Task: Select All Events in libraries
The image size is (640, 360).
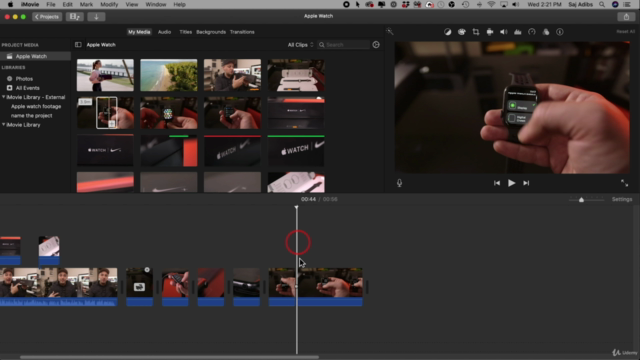Action: click(x=27, y=88)
